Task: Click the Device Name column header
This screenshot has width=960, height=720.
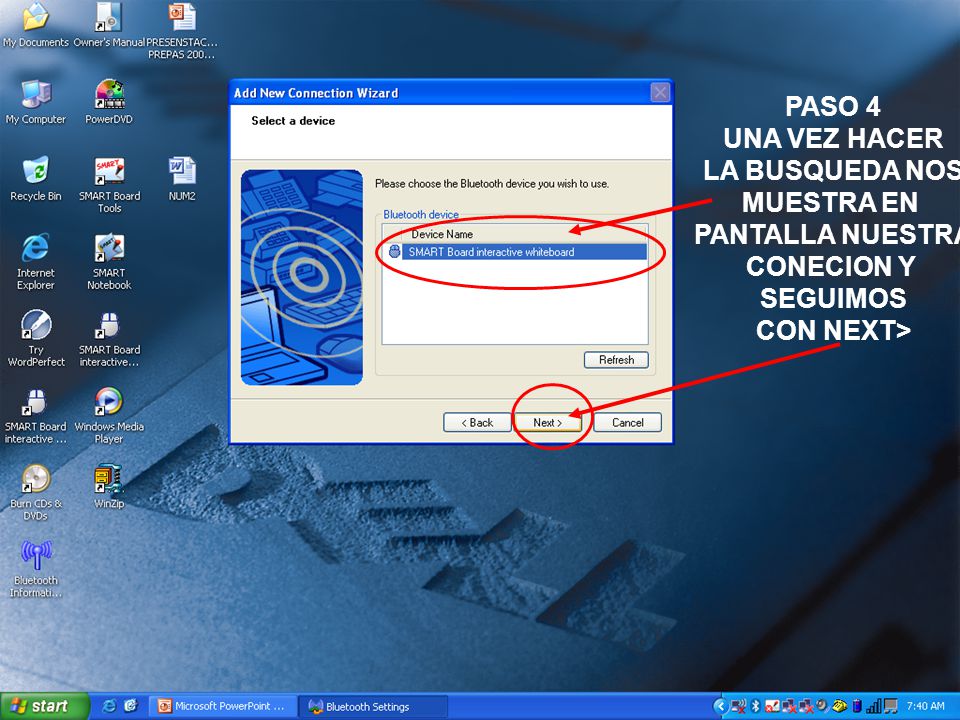Action: pyautogui.click(x=441, y=234)
